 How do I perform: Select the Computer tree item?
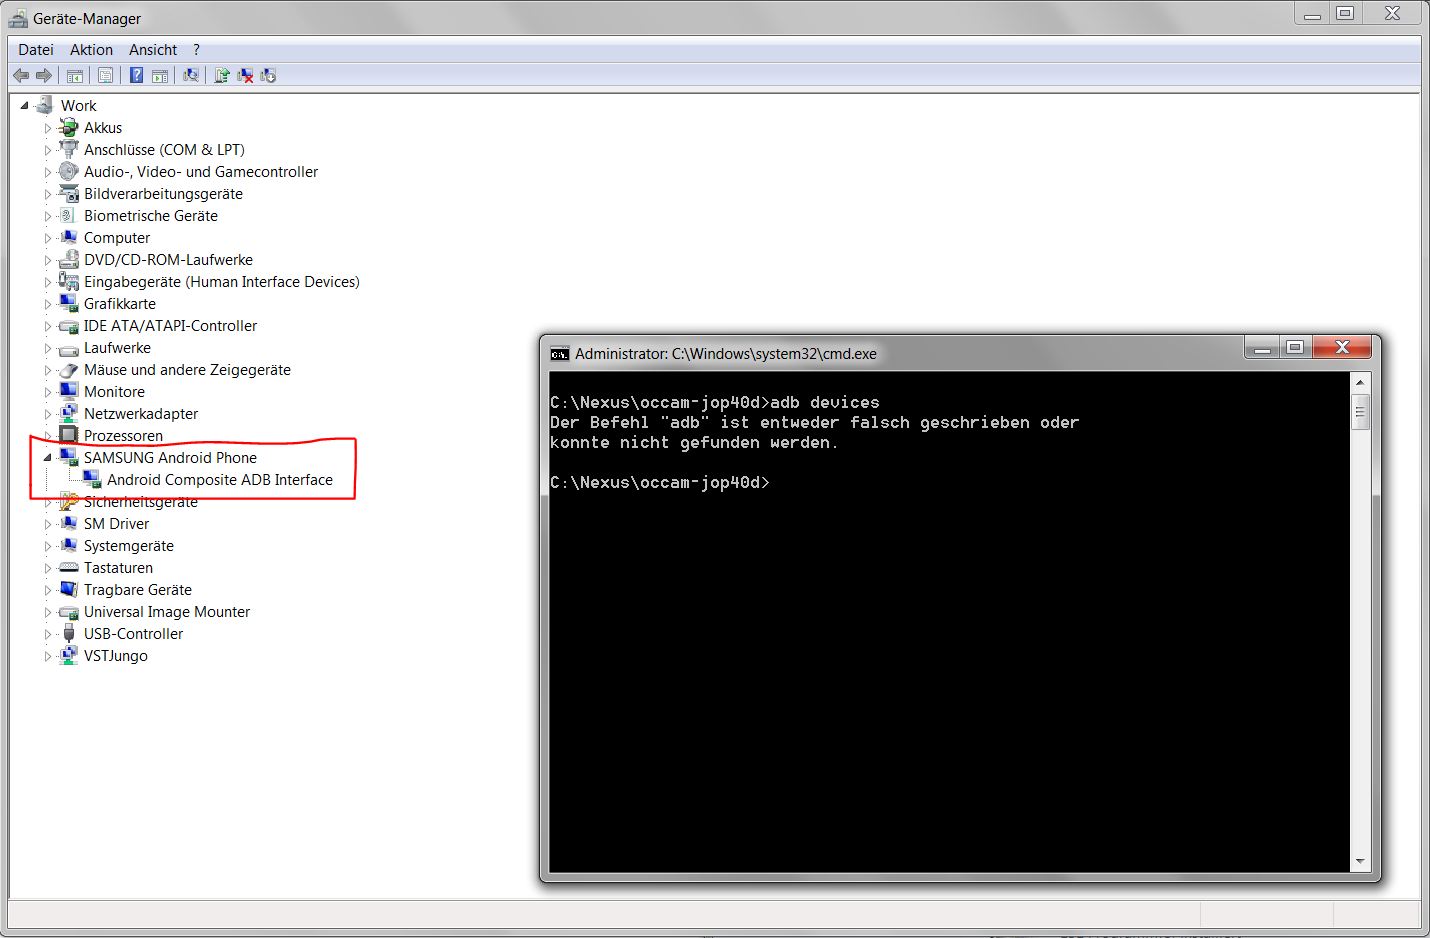coord(117,238)
